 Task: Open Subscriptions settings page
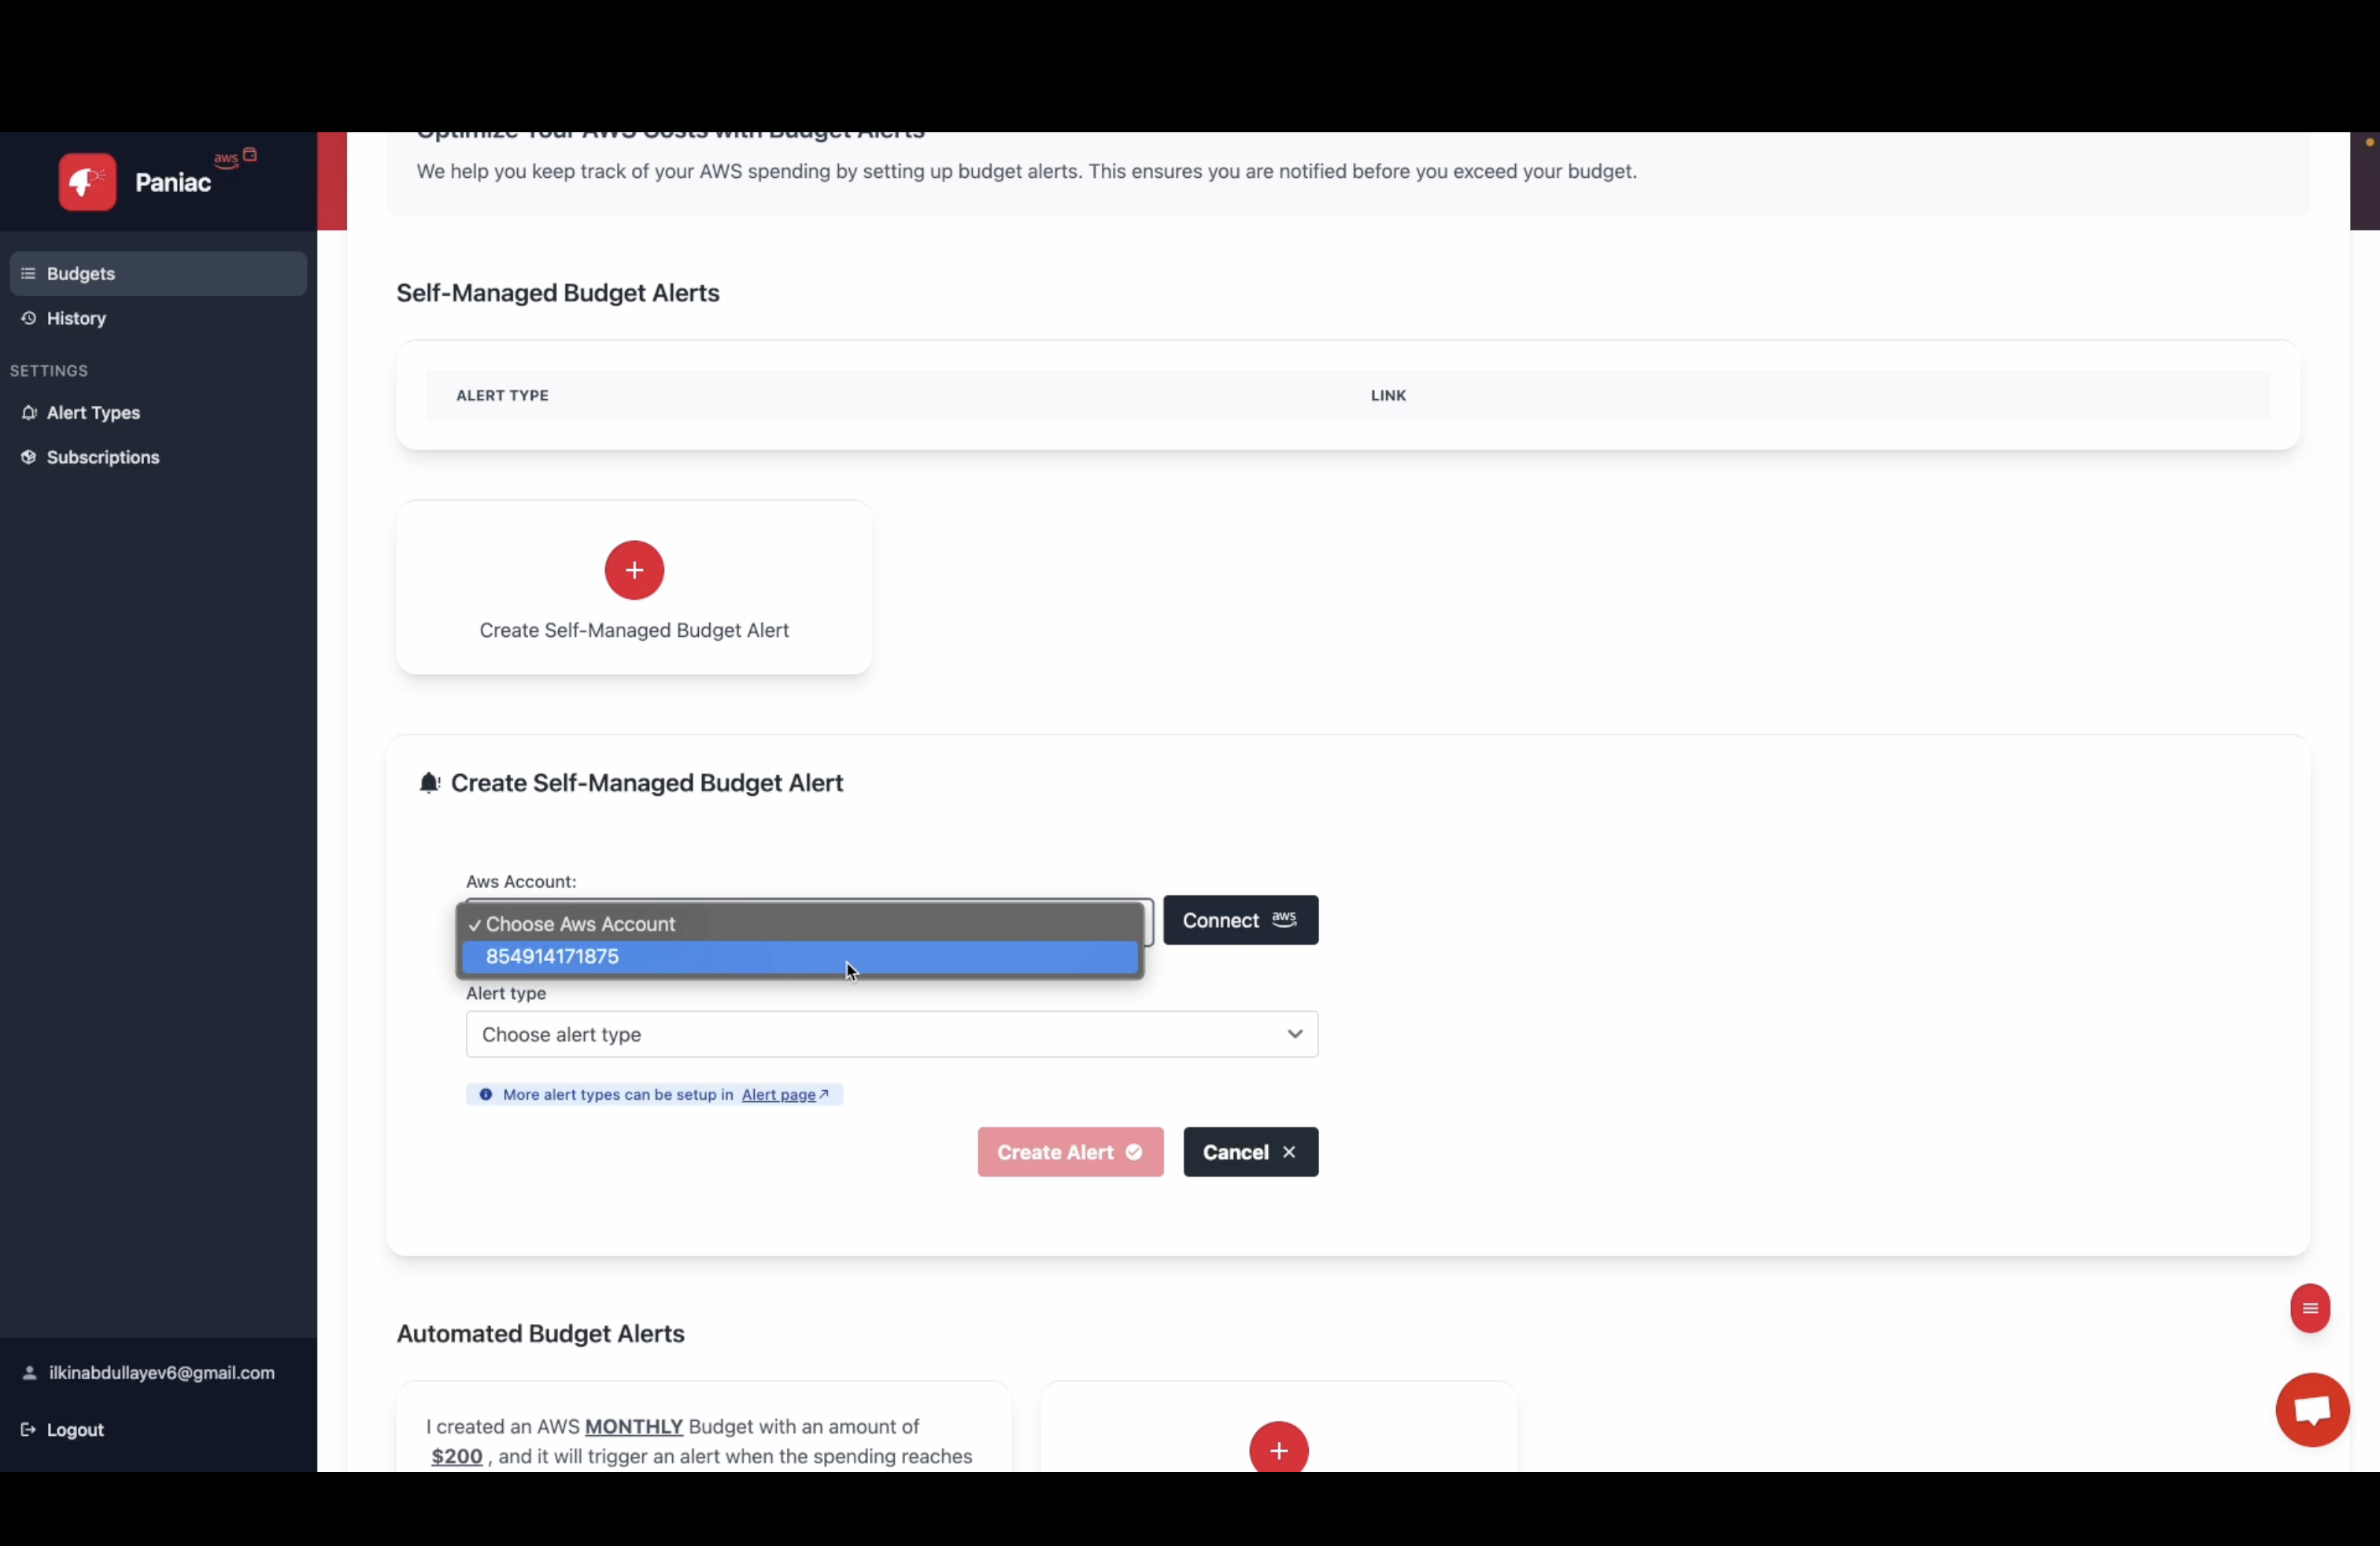tap(102, 457)
